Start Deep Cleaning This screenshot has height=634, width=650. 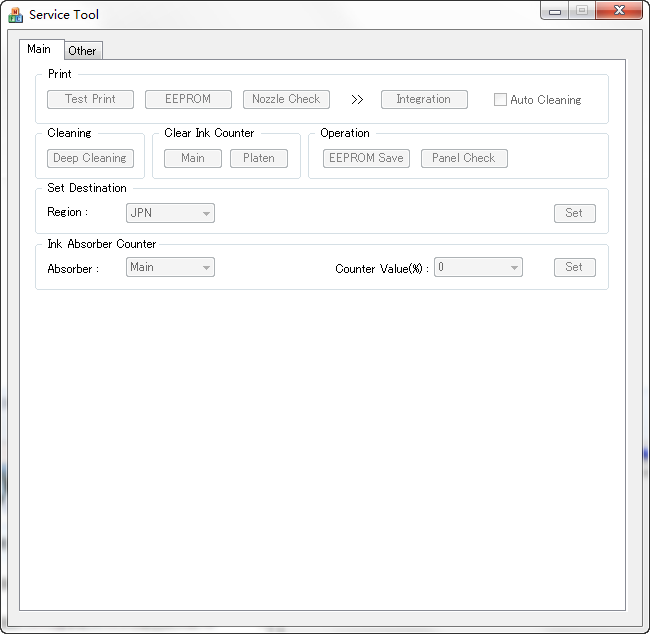[x=90, y=158]
